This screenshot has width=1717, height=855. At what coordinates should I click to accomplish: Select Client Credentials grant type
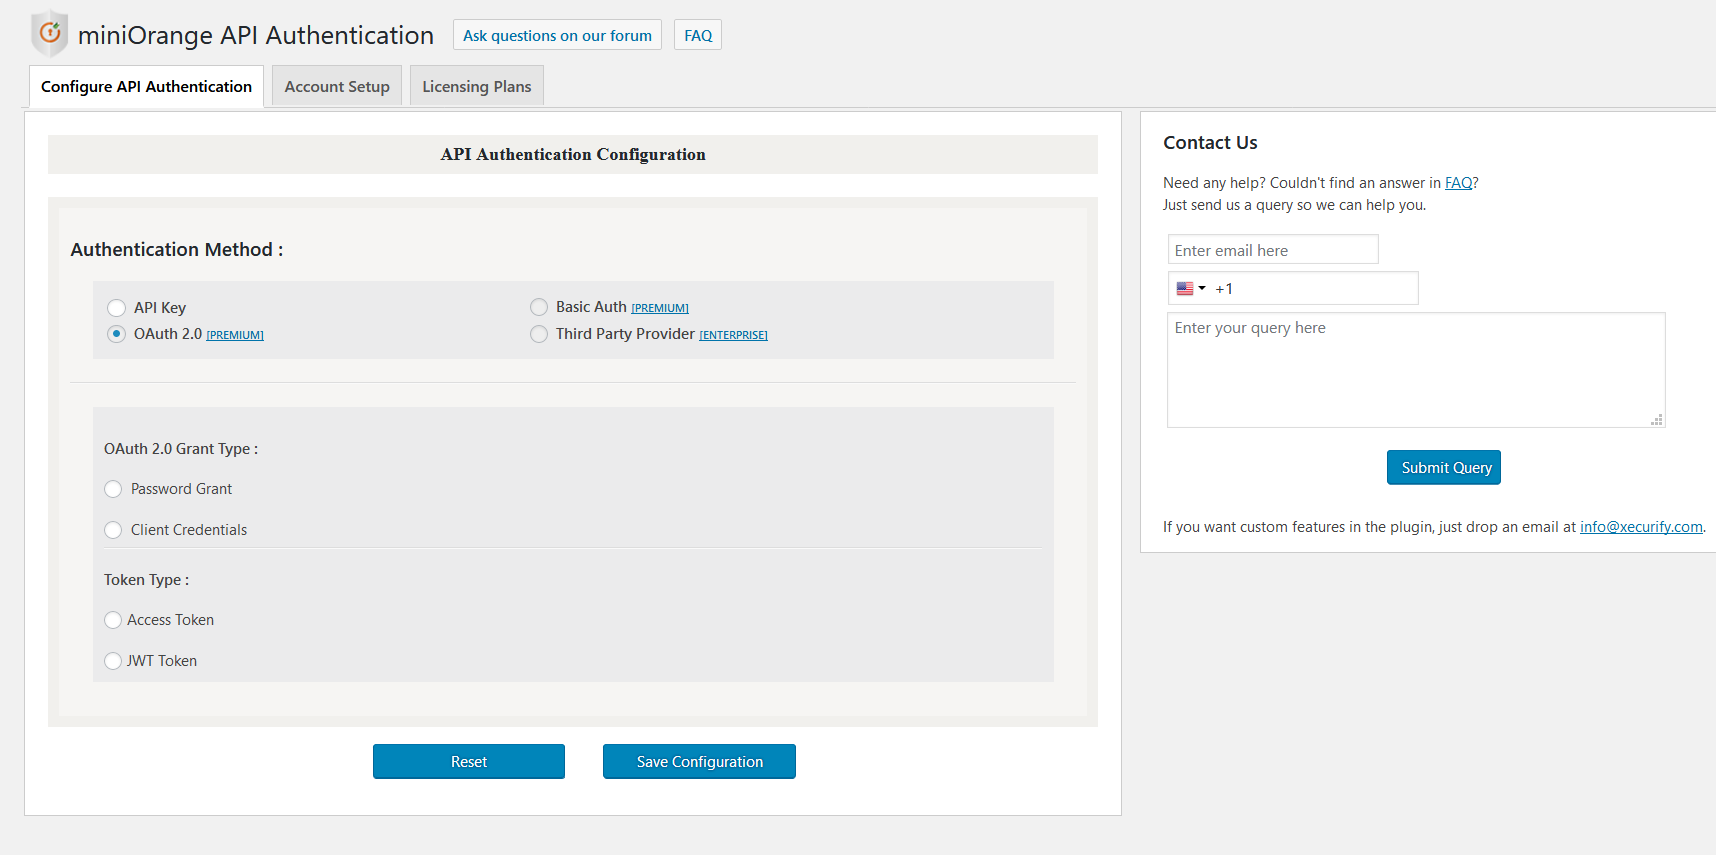pos(113,530)
